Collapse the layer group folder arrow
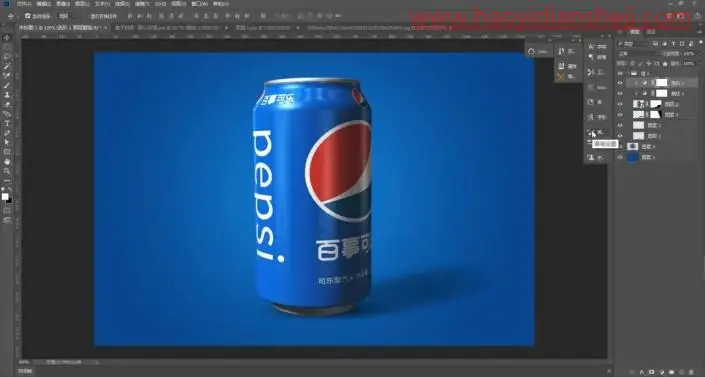The image size is (705, 377). (x=628, y=73)
